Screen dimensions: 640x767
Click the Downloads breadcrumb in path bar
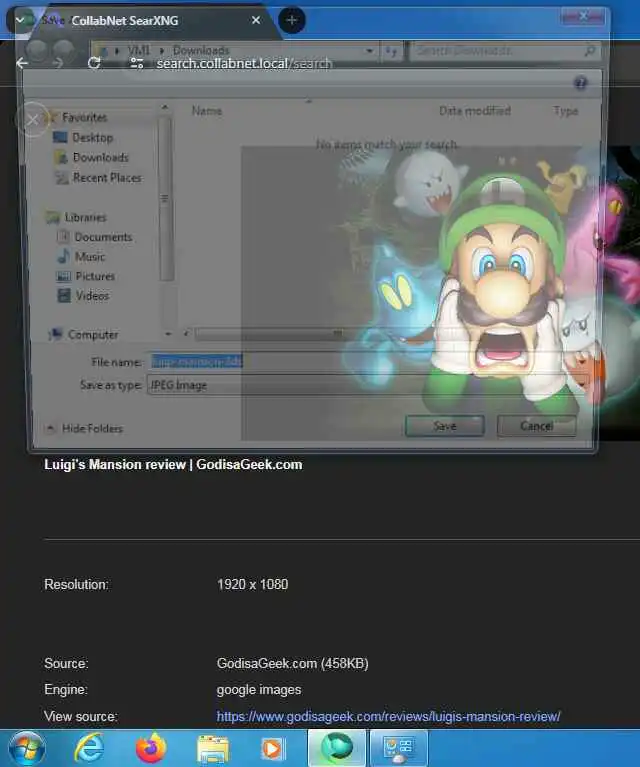click(201, 50)
